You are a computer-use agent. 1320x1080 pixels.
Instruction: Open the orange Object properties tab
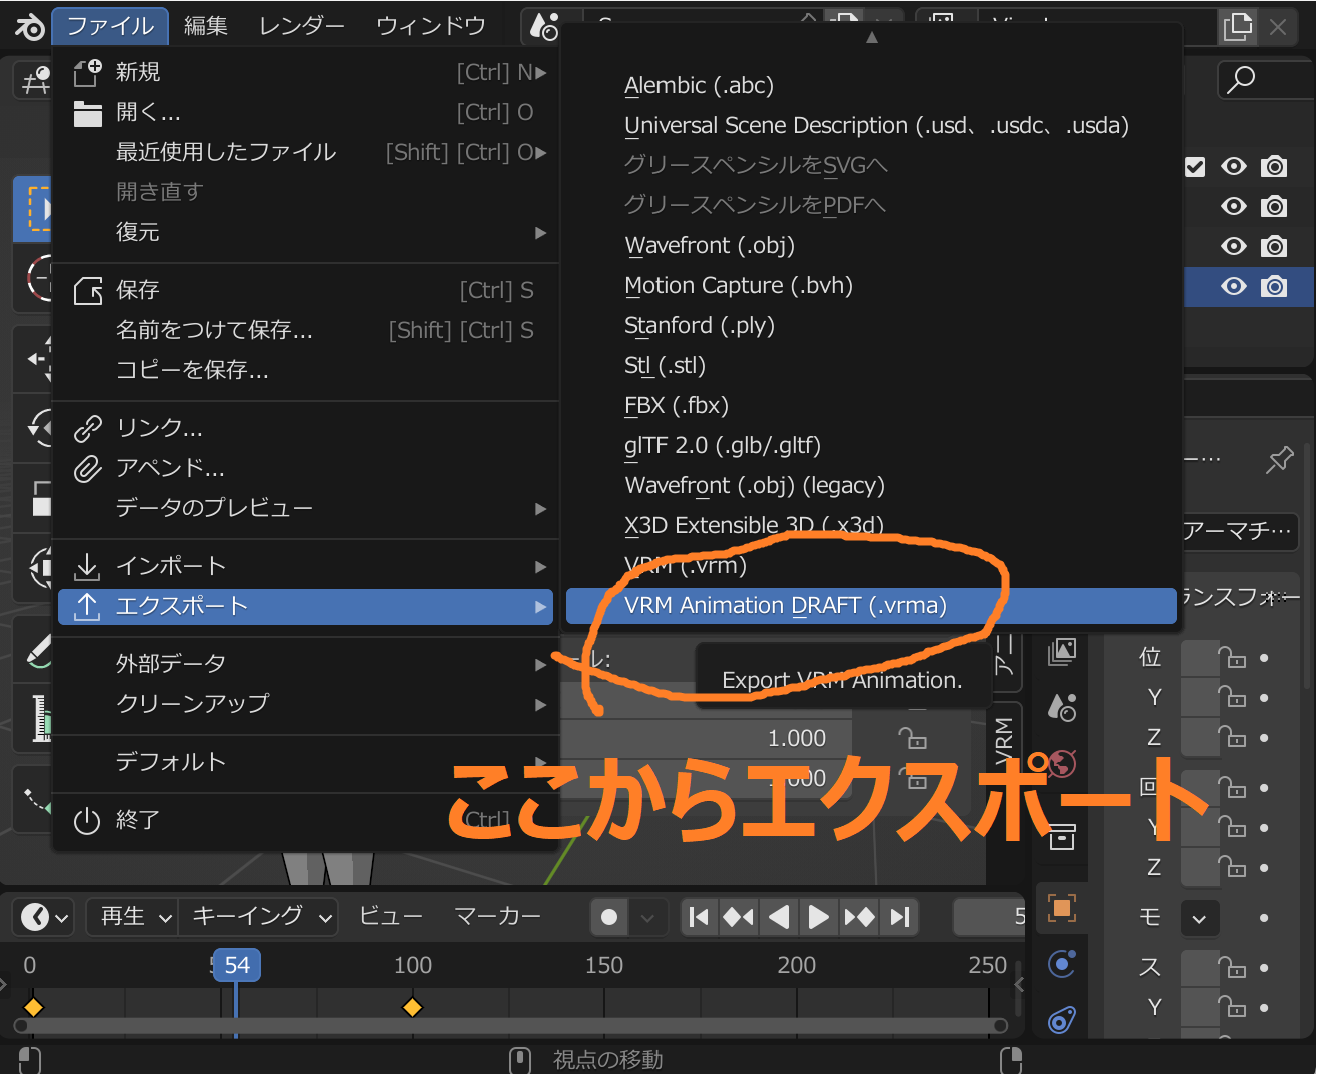tap(1061, 908)
